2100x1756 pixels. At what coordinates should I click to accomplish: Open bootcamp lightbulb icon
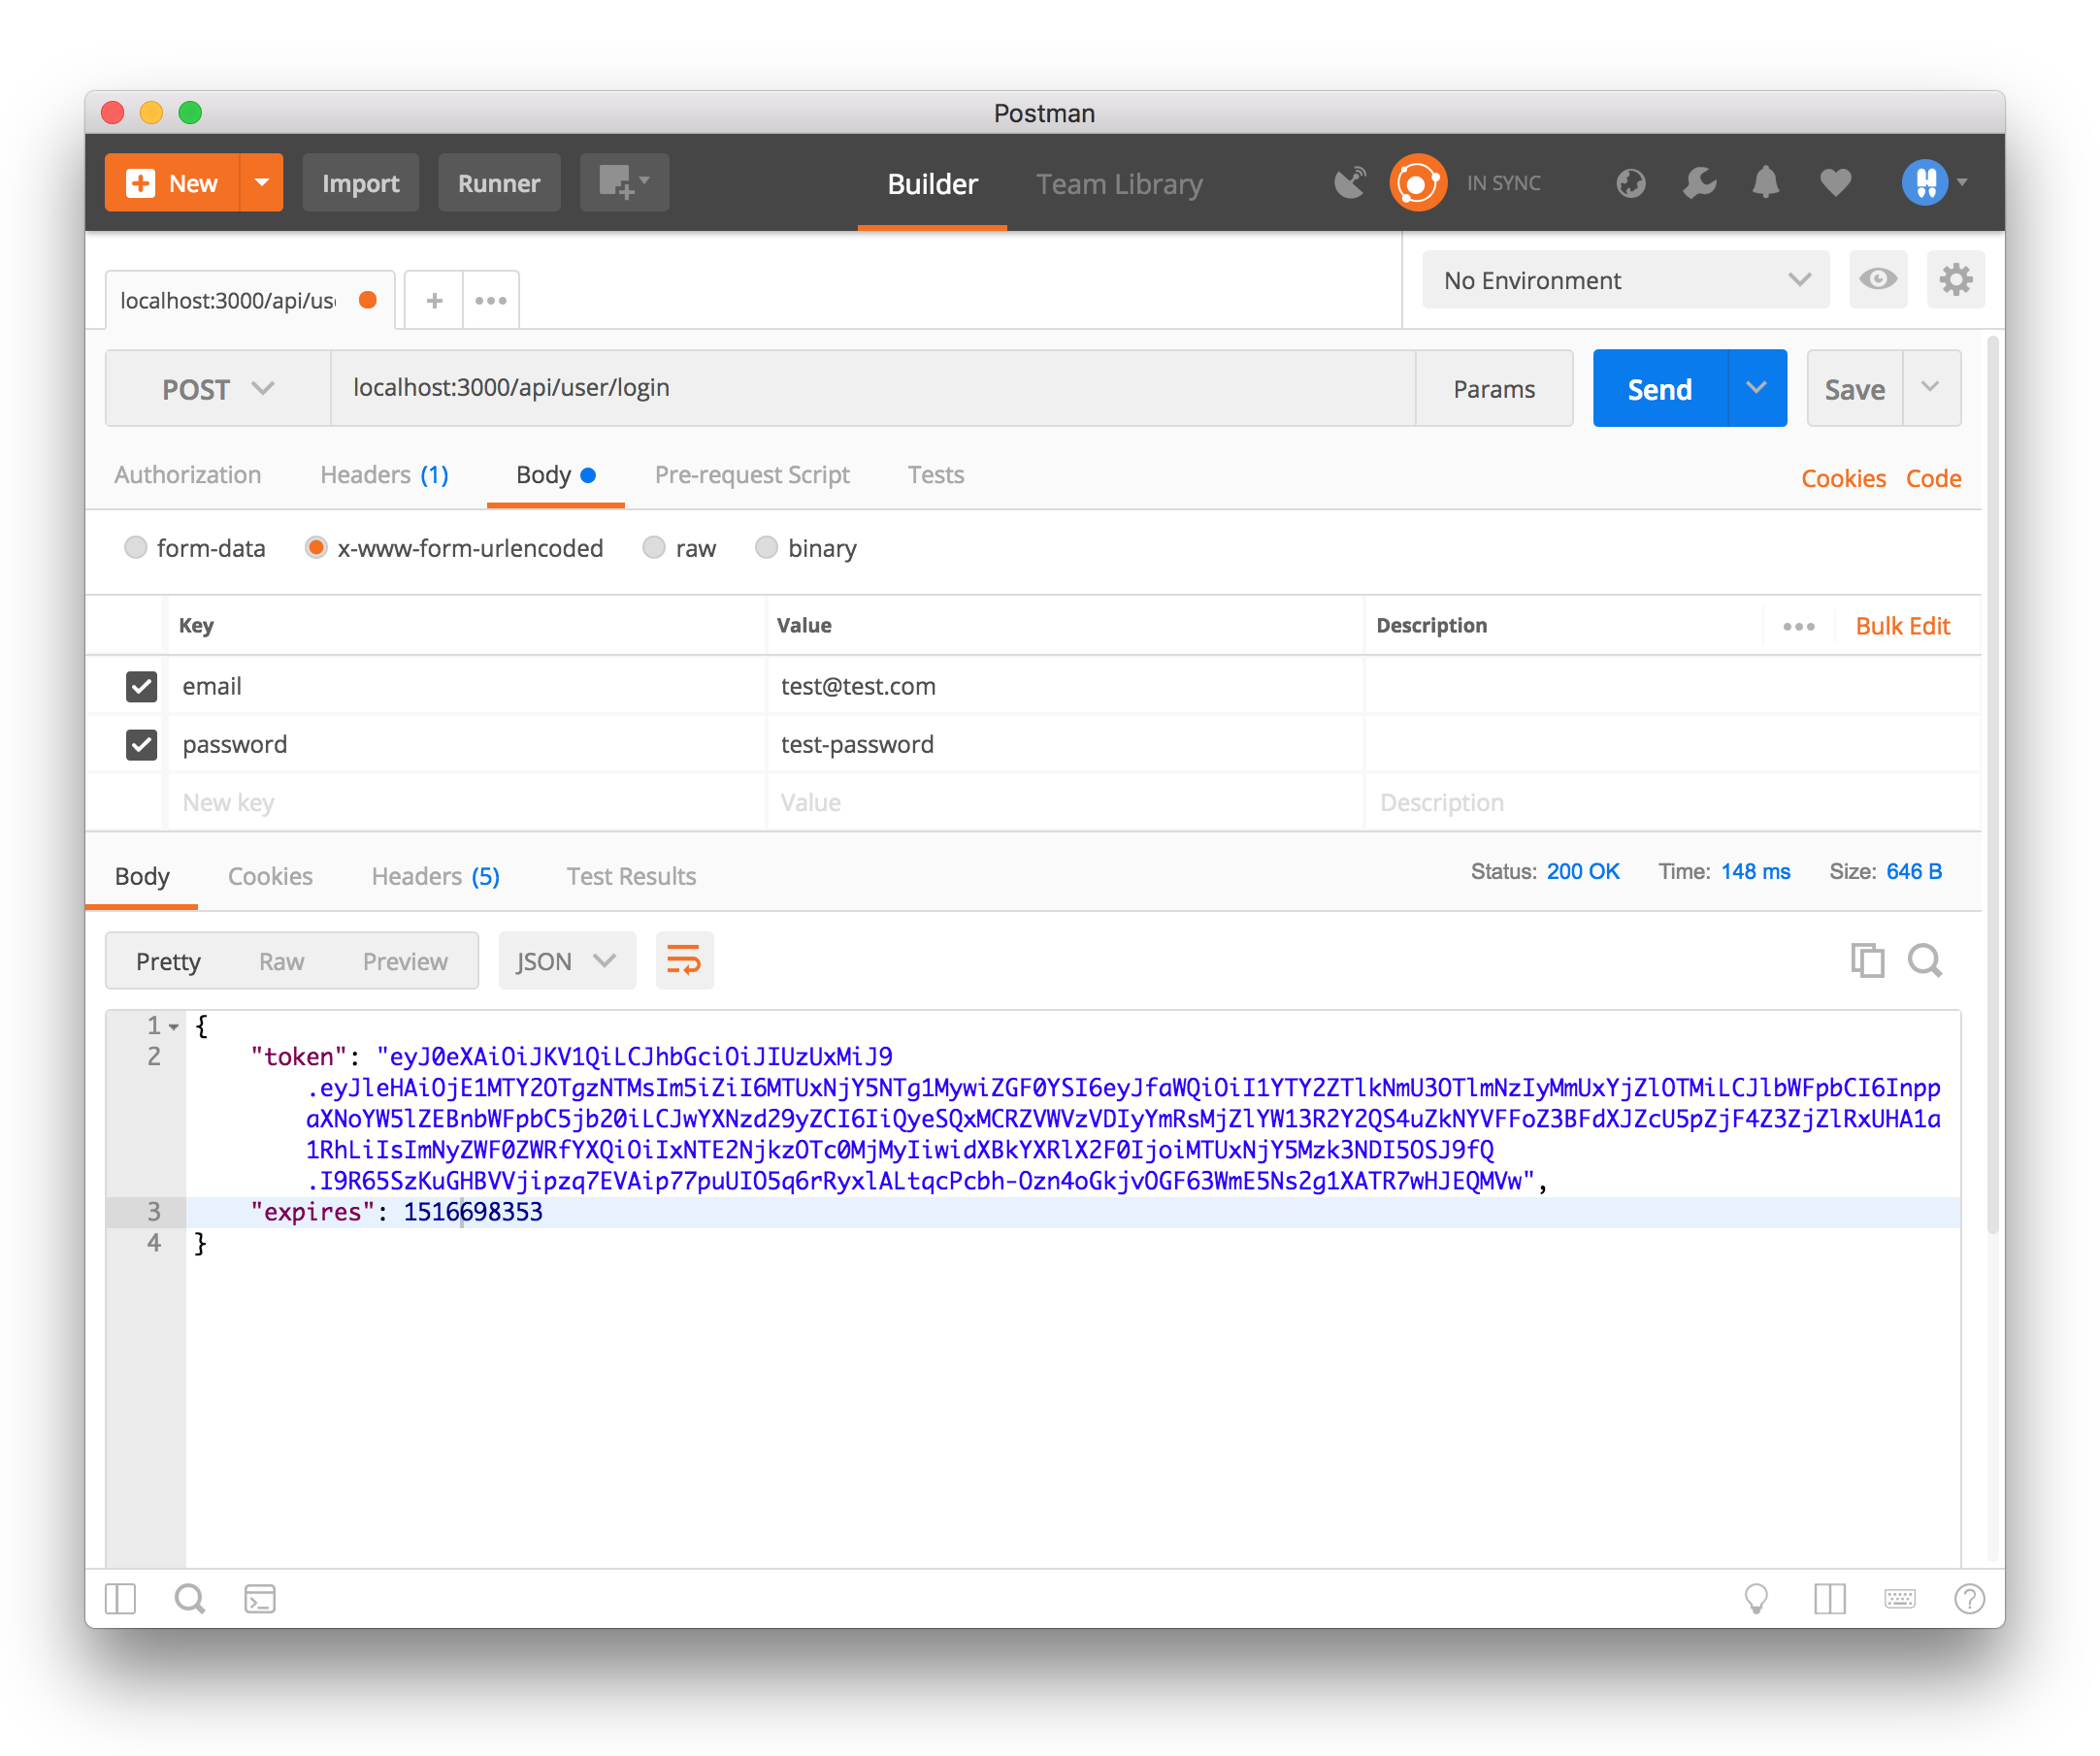1756,1599
